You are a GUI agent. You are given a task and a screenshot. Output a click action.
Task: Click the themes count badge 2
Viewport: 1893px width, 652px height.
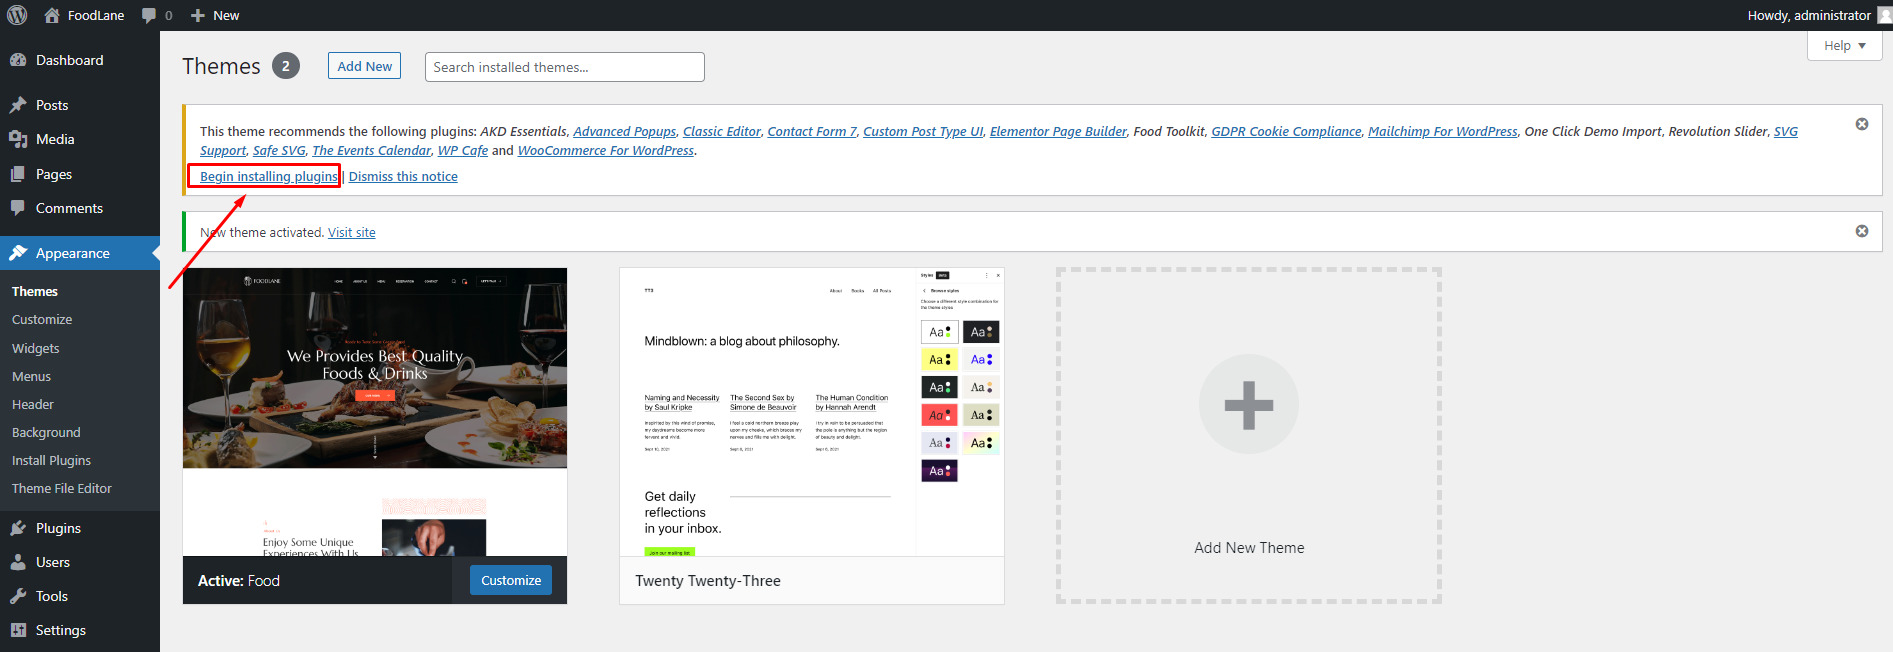click(x=286, y=66)
